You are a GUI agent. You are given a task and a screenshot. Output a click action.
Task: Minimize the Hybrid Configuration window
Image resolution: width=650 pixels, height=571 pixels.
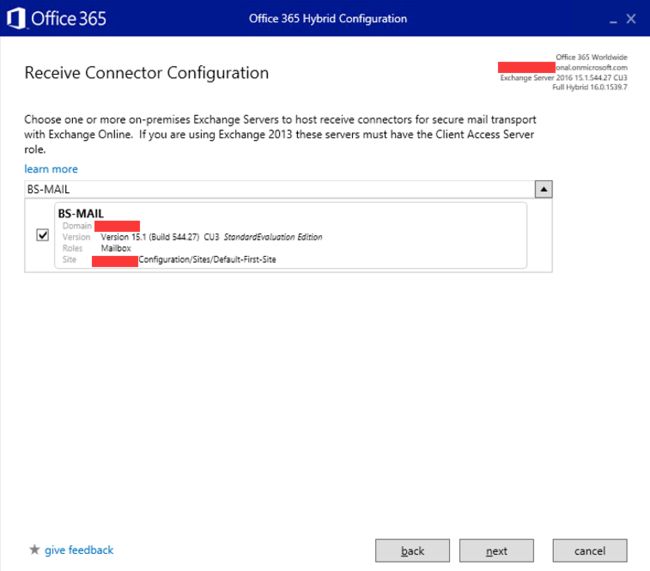tap(607, 19)
